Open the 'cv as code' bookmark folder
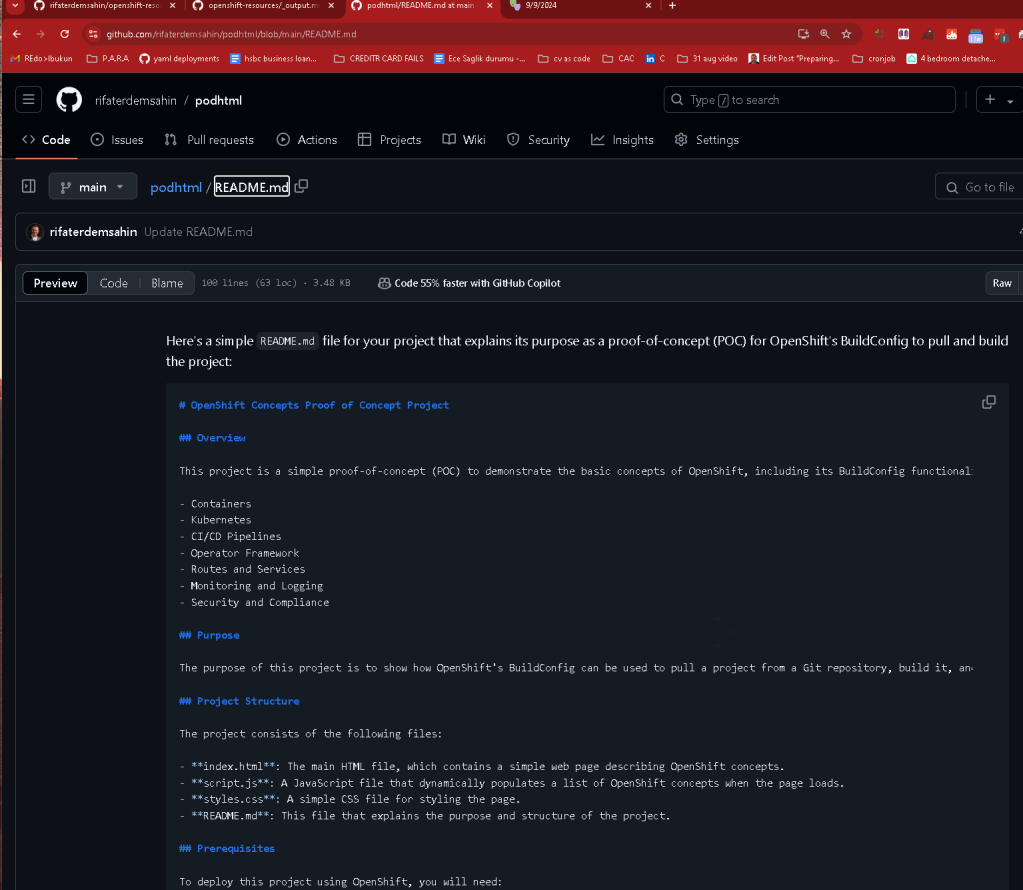Image resolution: width=1023 pixels, height=890 pixels. [x=564, y=59]
